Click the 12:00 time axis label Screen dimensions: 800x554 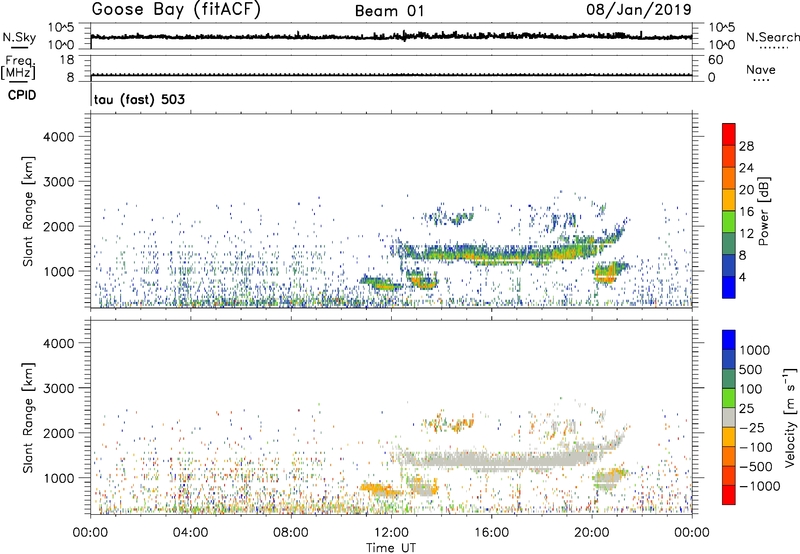(391, 533)
